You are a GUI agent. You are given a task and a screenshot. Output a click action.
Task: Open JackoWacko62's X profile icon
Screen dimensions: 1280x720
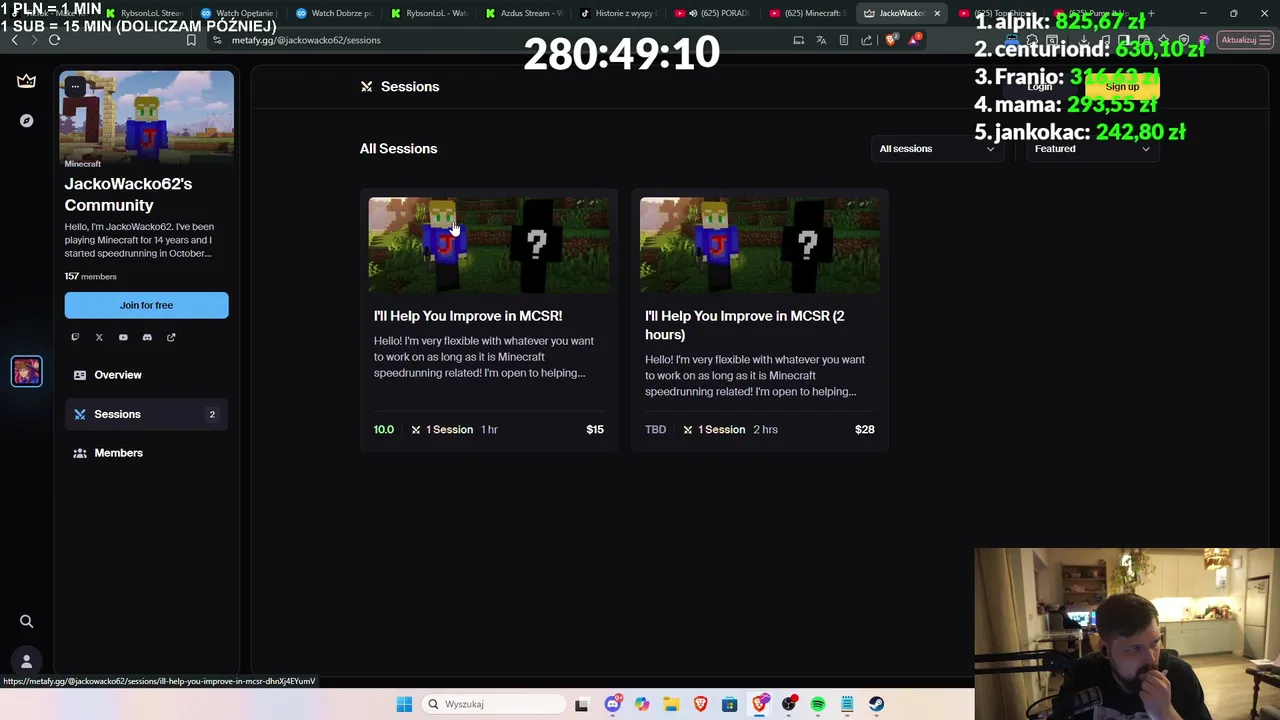[99, 337]
